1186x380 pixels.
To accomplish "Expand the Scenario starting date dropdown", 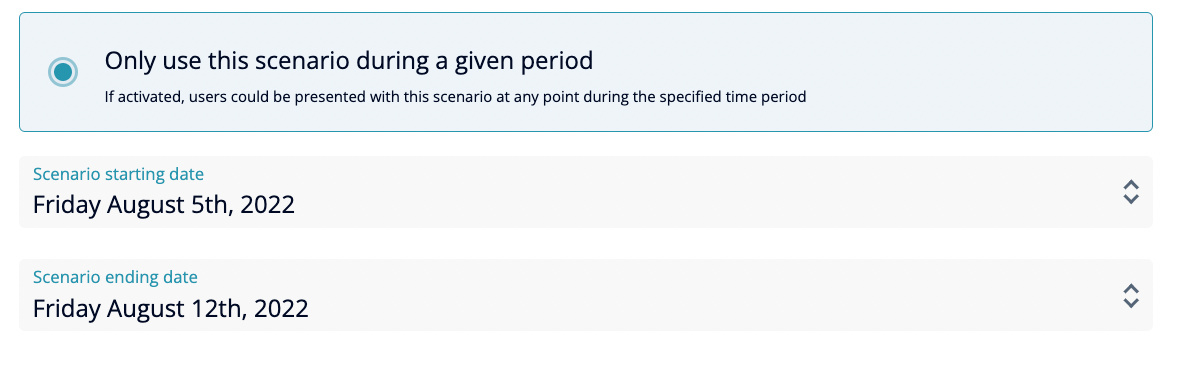I will click(585, 192).
